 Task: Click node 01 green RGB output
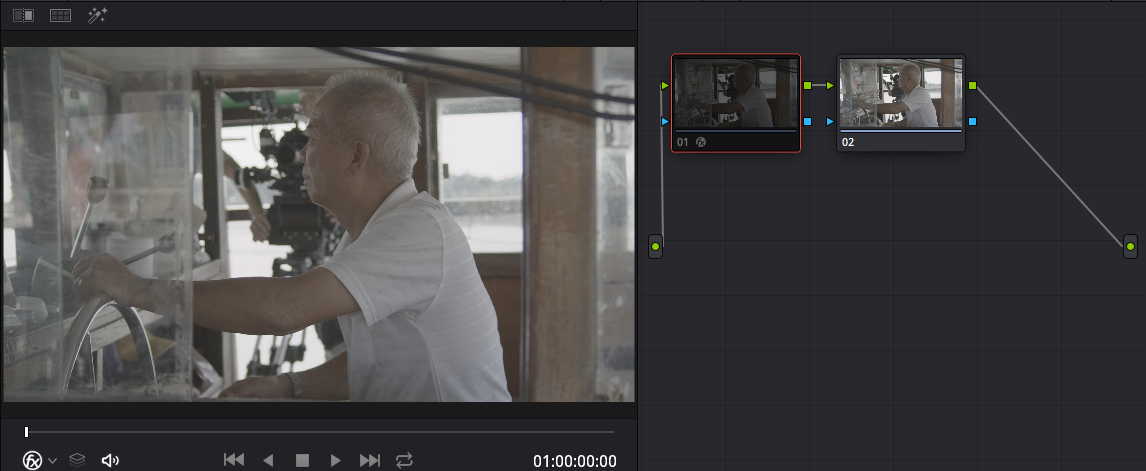click(x=807, y=86)
